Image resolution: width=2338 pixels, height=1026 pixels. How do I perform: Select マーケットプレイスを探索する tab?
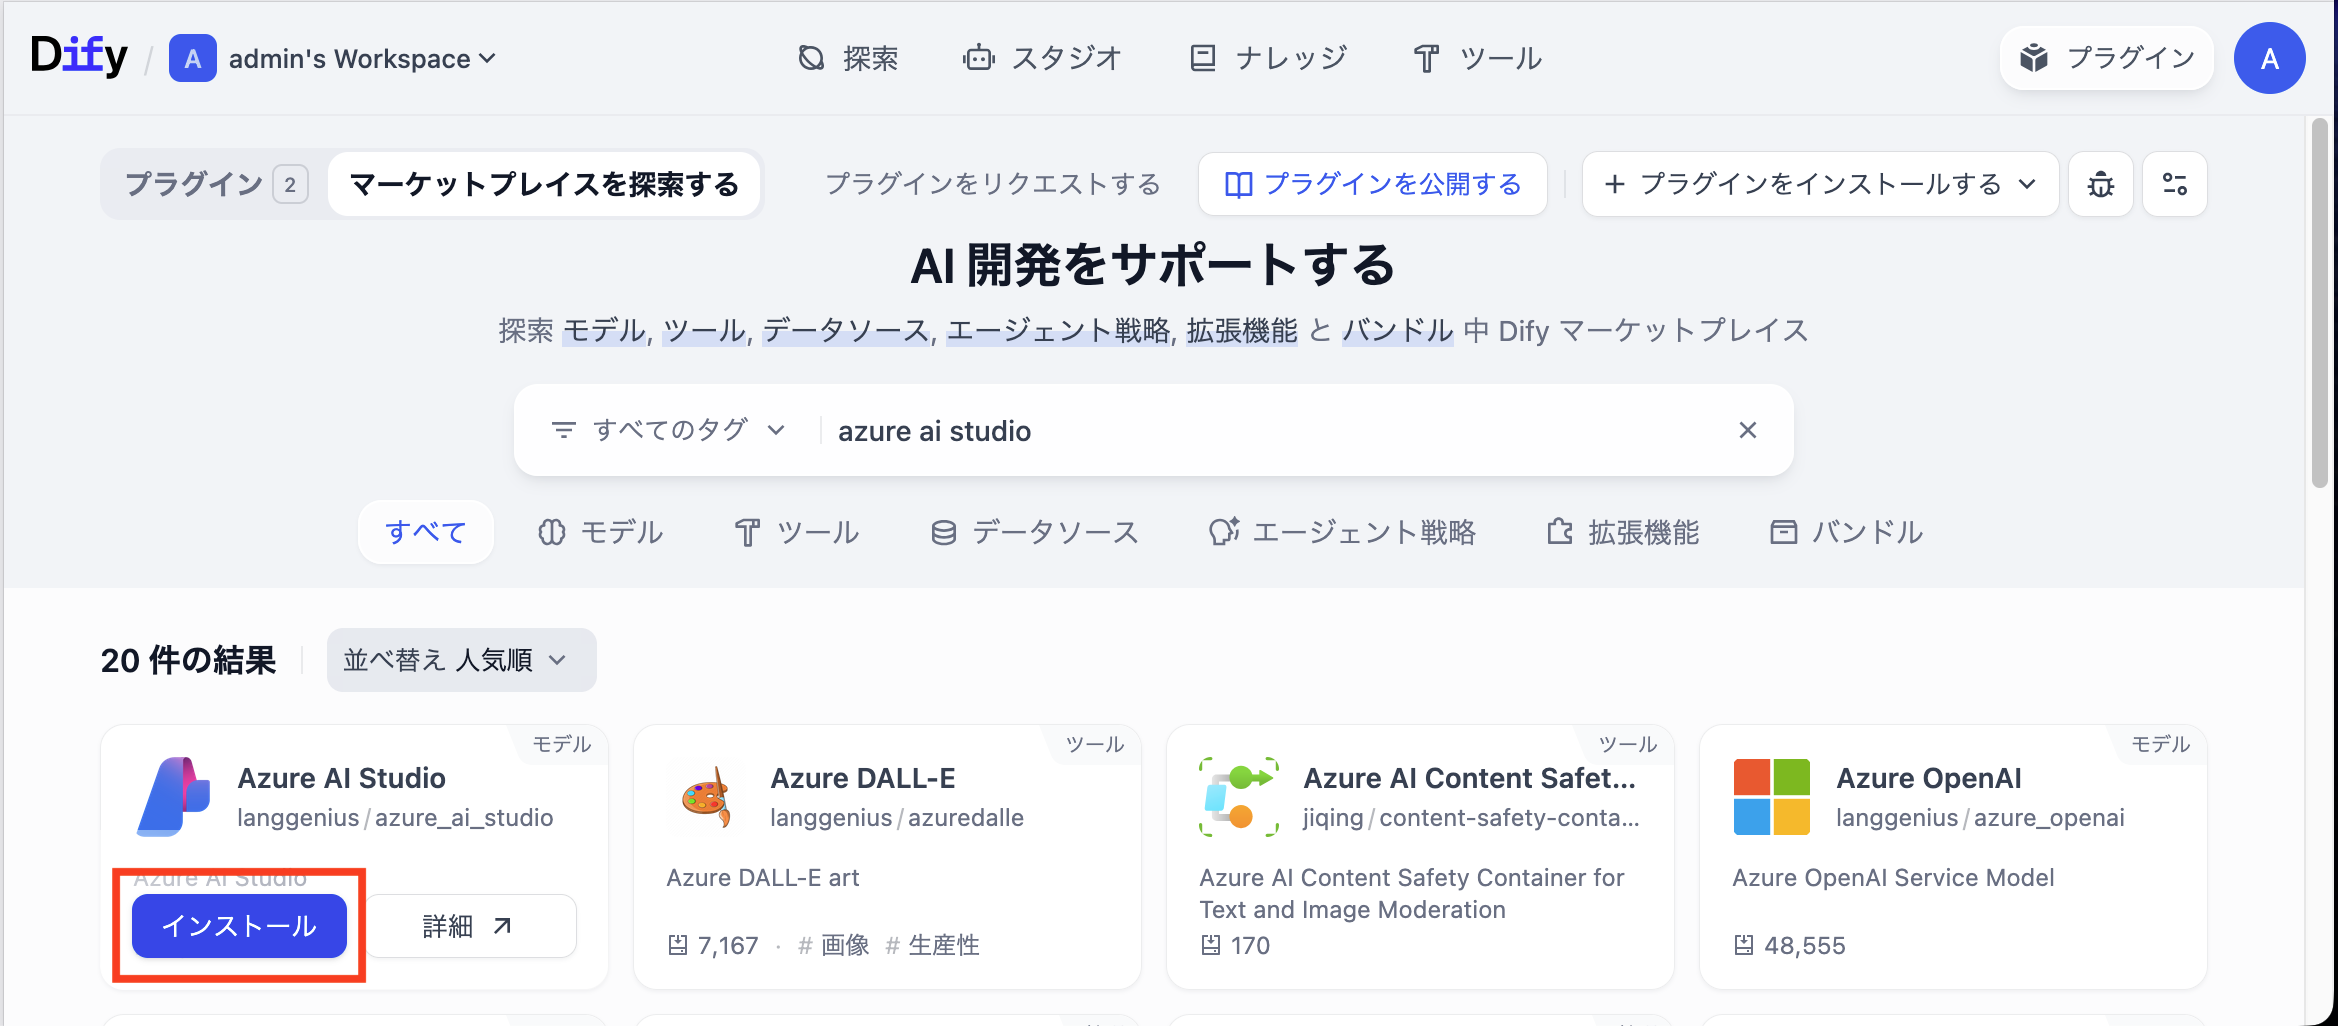point(544,184)
